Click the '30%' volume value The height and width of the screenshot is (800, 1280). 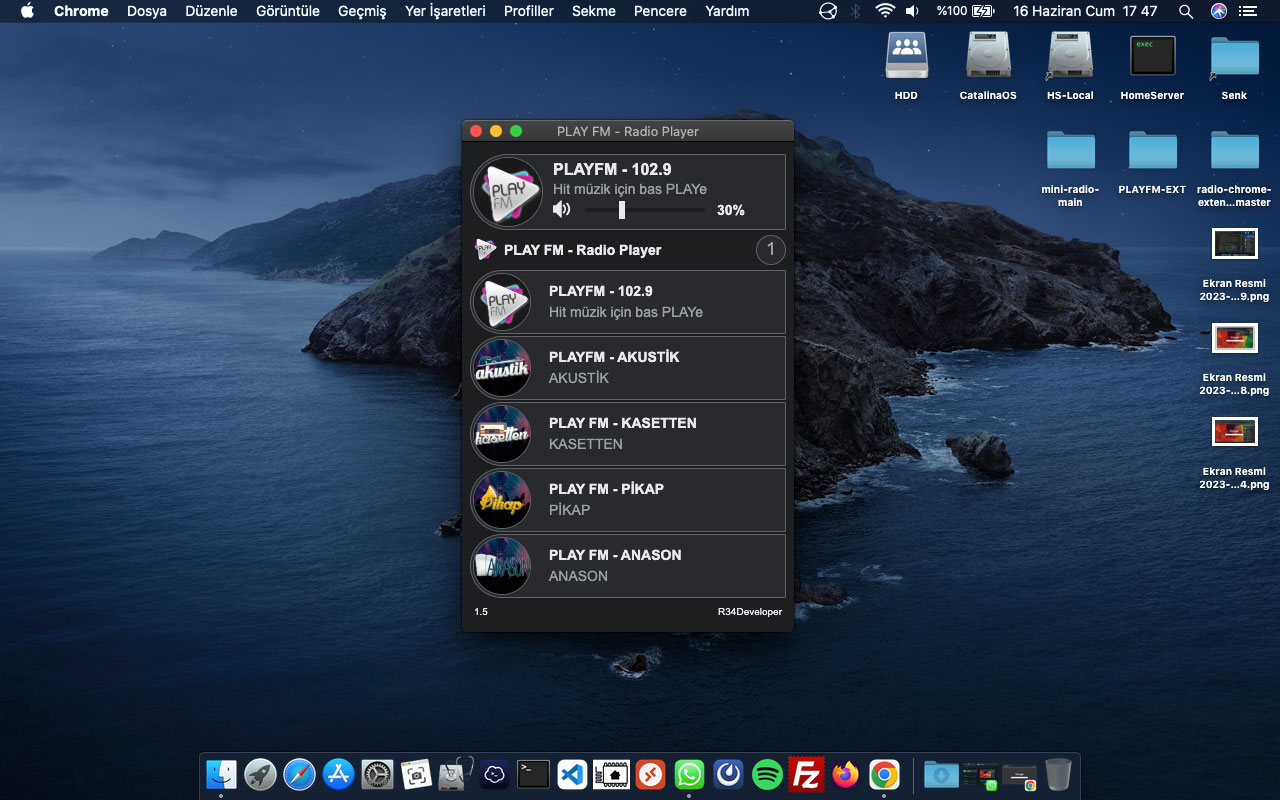click(731, 210)
